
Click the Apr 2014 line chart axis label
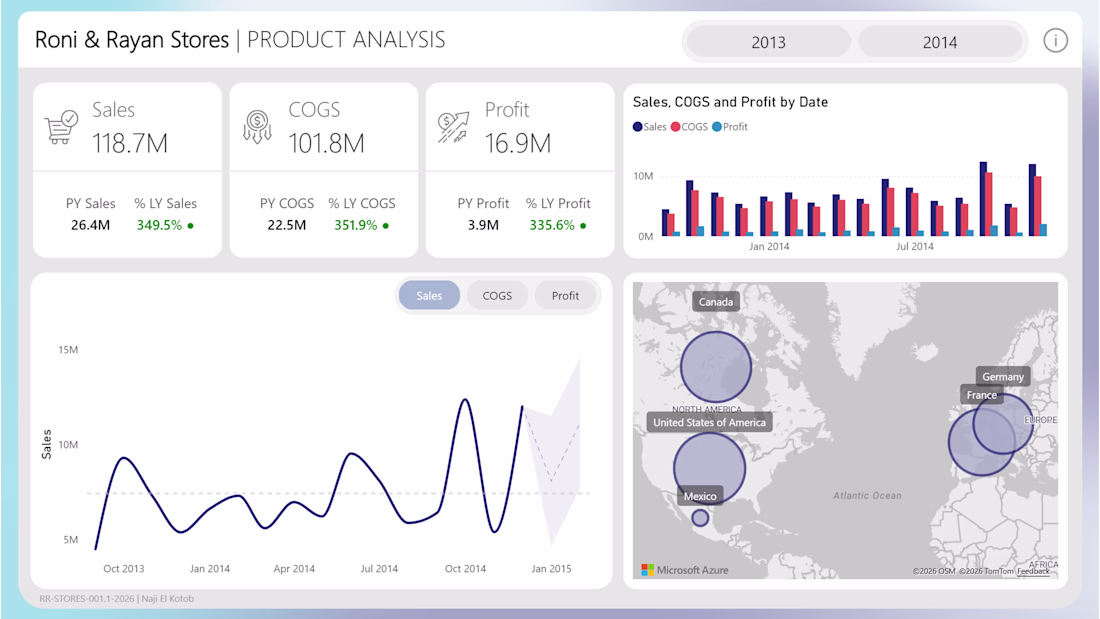click(x=294, y=568)
